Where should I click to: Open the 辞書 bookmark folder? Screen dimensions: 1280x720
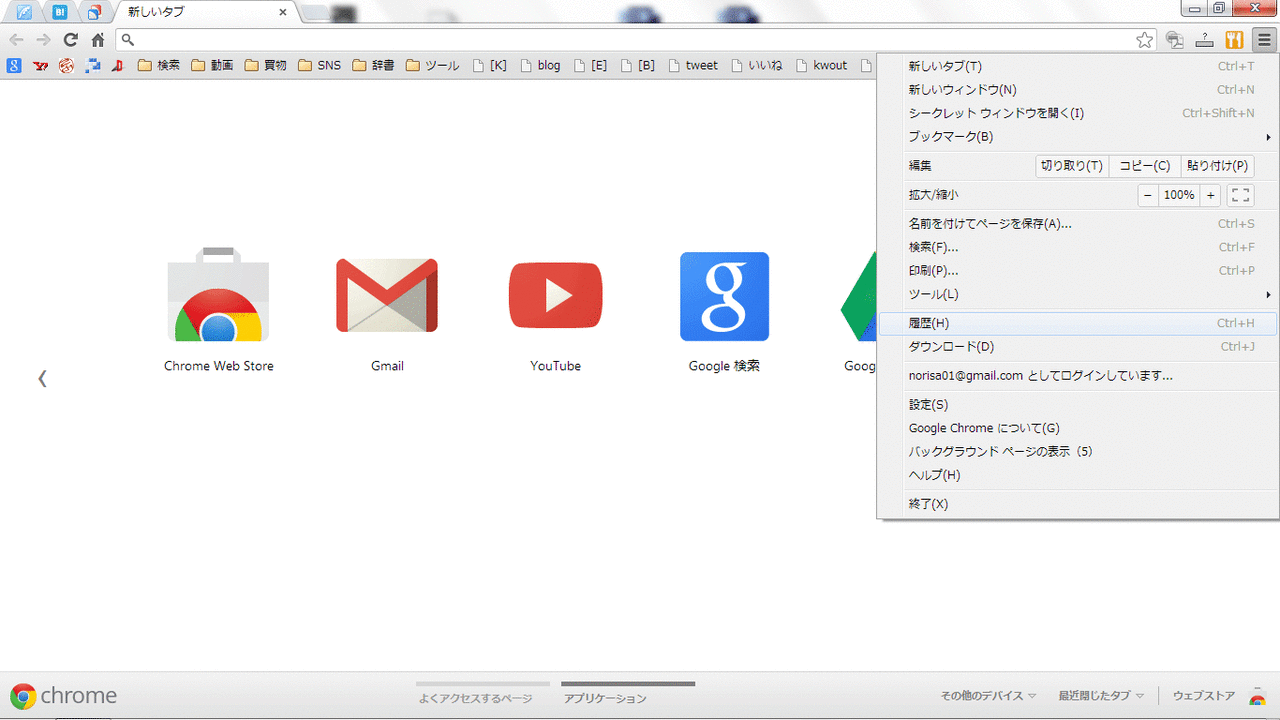click(373, 66)
